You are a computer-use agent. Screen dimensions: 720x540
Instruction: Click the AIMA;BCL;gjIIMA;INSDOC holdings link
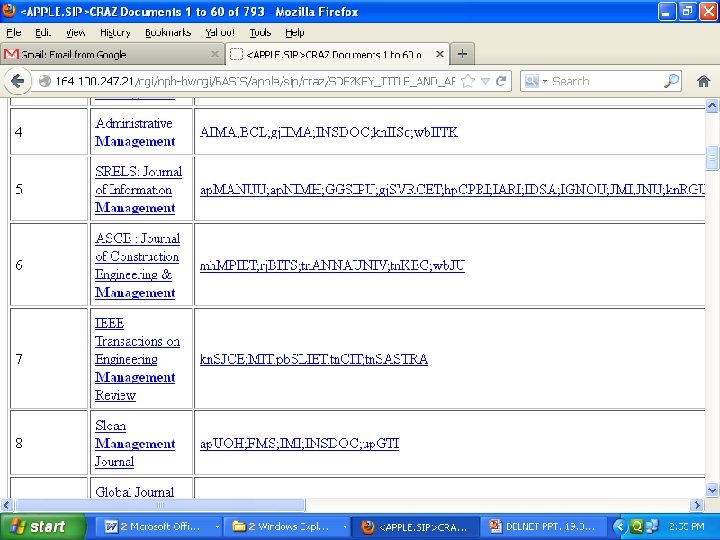tap(329, 132)
